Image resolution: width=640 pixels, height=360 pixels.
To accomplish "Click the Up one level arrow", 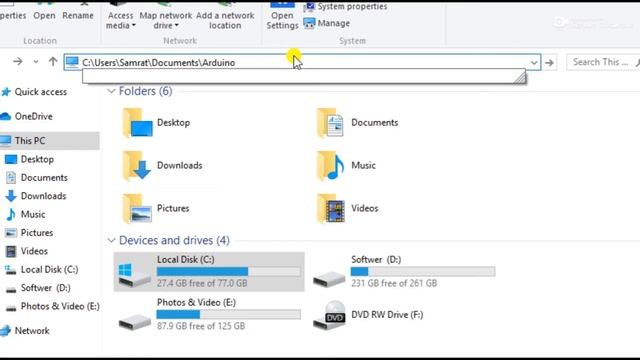I will pos(53,62).
